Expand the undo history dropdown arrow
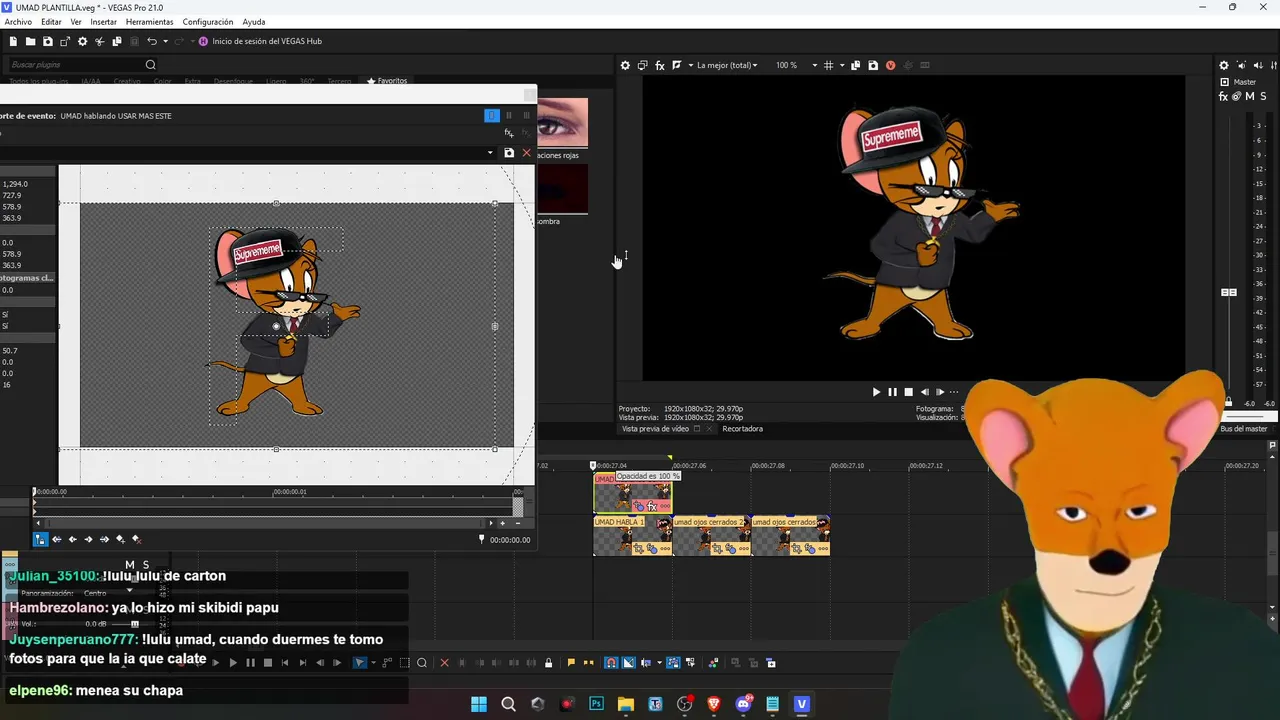Viewport: 1280px width, 720px height. coord(166,41)
